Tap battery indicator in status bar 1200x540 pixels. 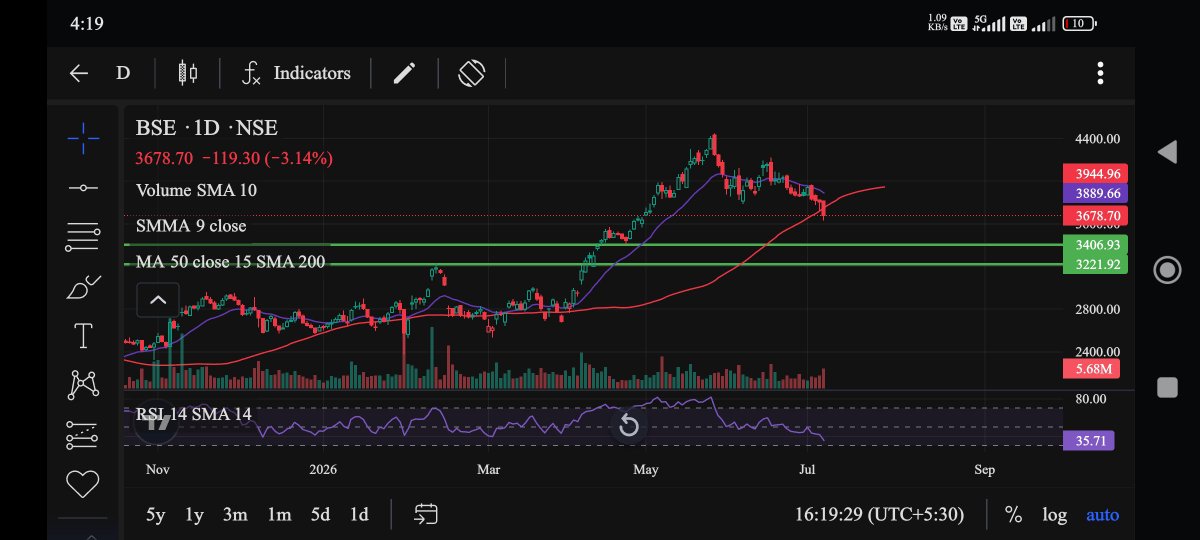click(x=1078, y=23)
